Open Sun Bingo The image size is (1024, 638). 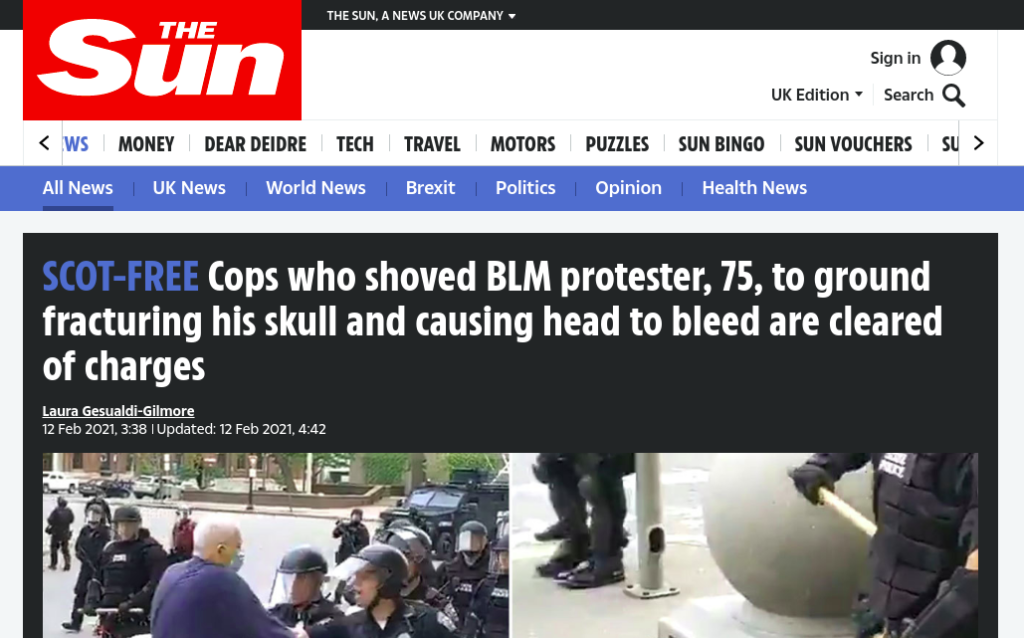pos(721,144)
